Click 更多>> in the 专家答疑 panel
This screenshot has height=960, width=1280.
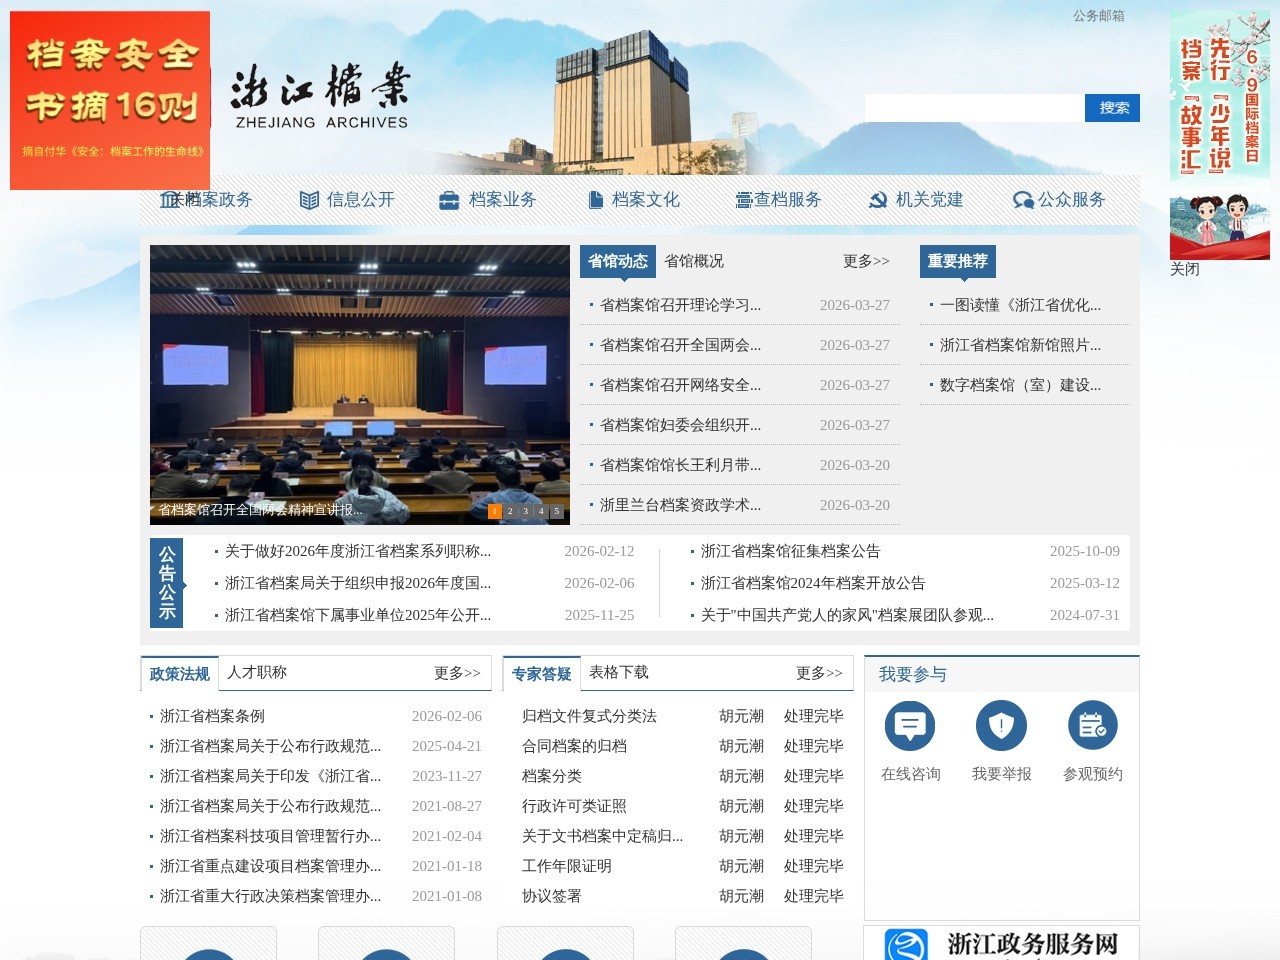pyautogui.click(x=819, y=673)
